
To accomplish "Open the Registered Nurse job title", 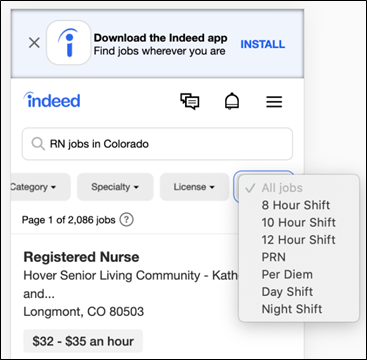I will 81,257.
